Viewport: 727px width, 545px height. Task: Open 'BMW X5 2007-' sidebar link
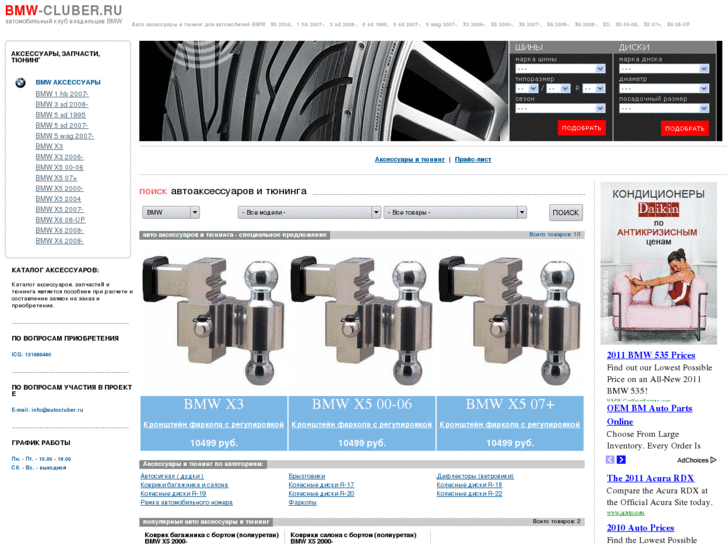(x=60, y=209)
